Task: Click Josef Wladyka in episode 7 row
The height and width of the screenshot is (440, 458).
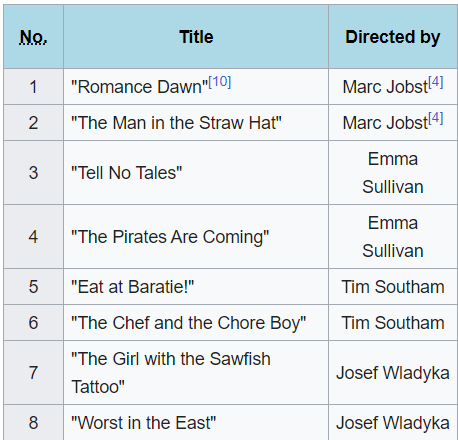Action: (x=393, y=373)
